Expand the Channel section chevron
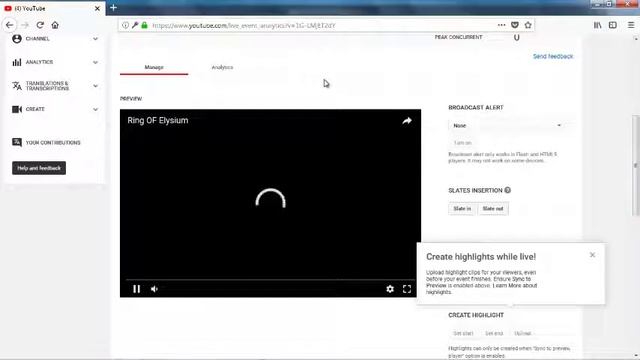 click(x=95, y=39)
